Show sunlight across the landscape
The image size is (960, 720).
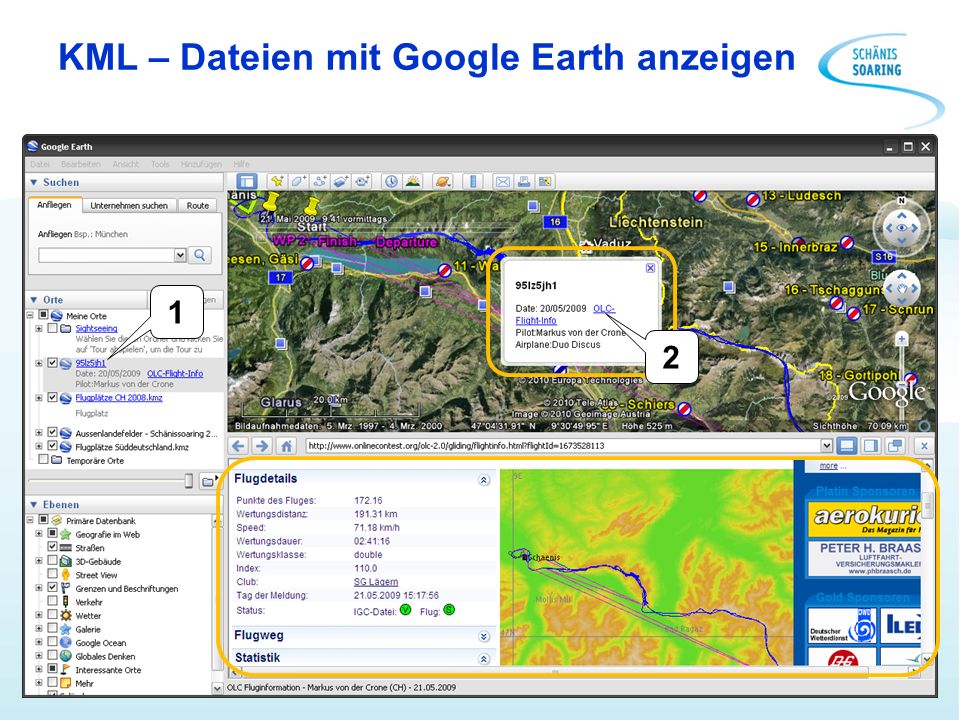tap(413, 181)
